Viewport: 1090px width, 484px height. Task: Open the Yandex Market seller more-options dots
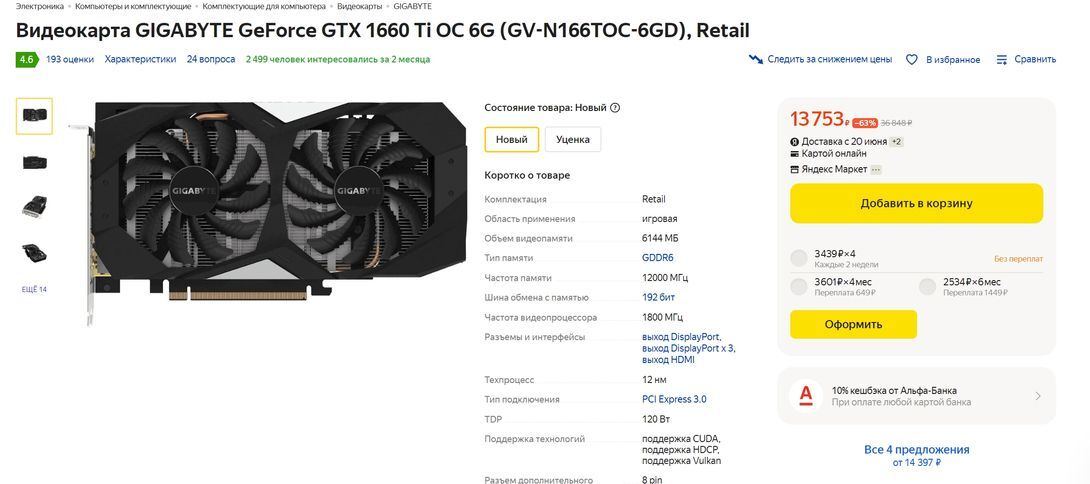[876, 169]
